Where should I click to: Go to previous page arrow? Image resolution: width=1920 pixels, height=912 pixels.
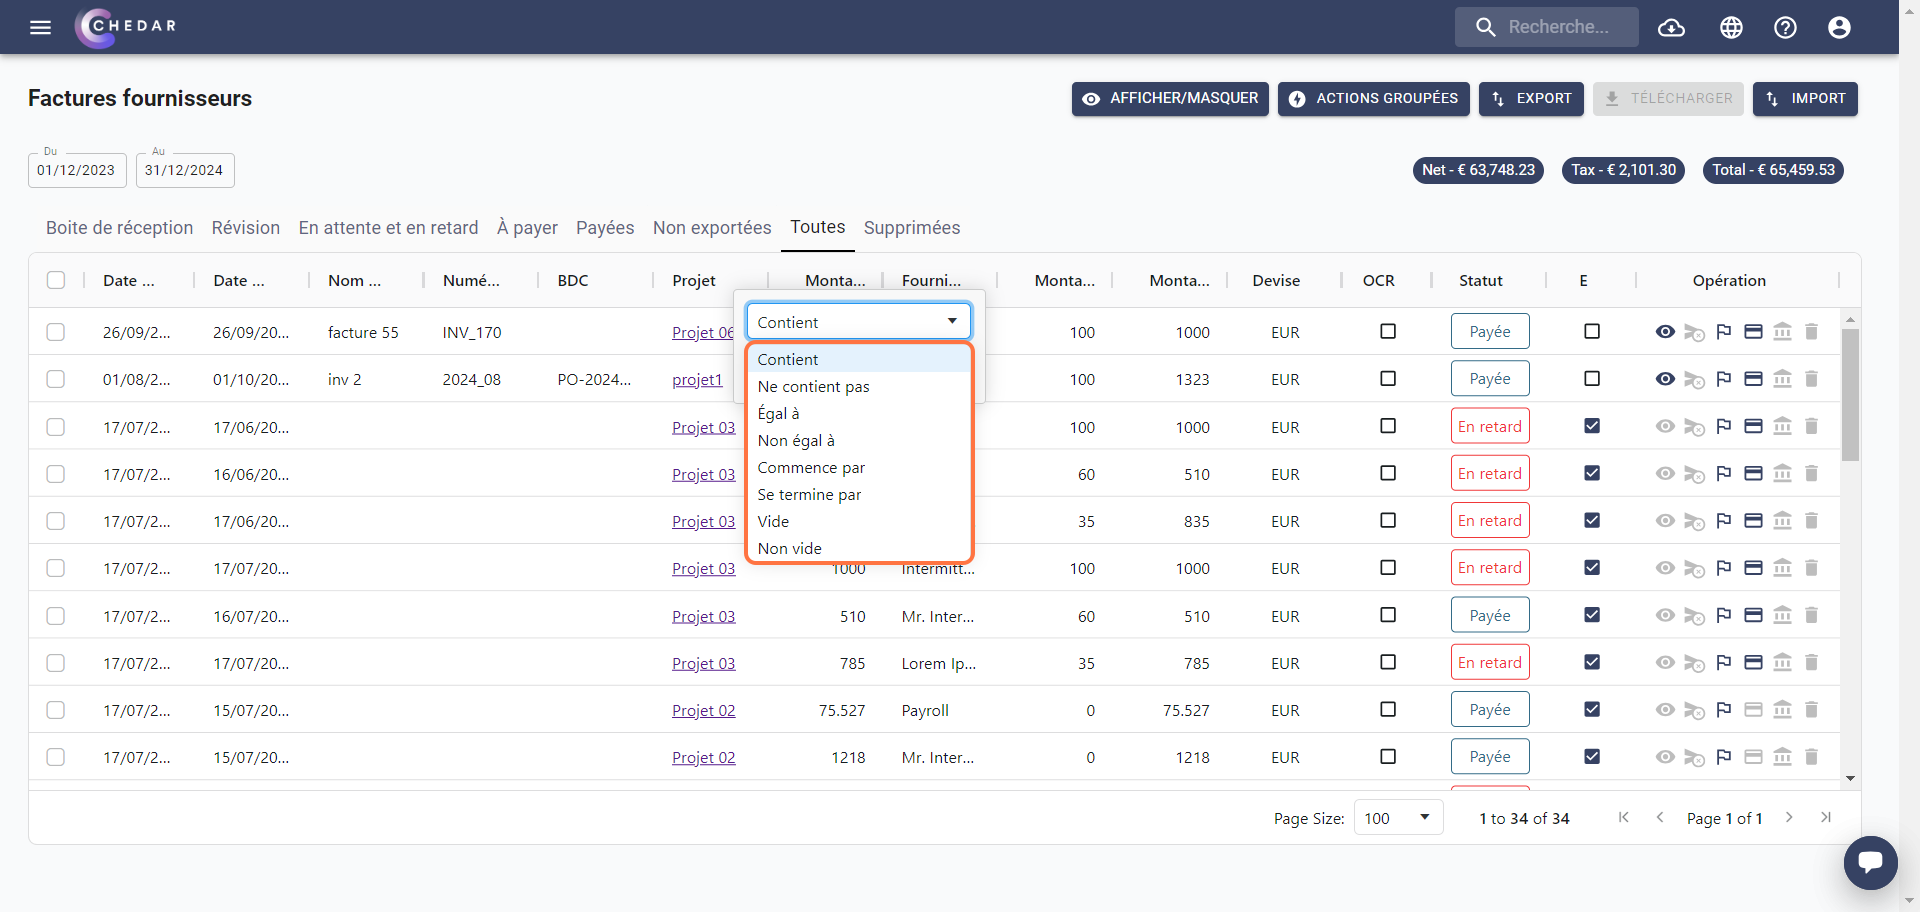pos(1660,818)
